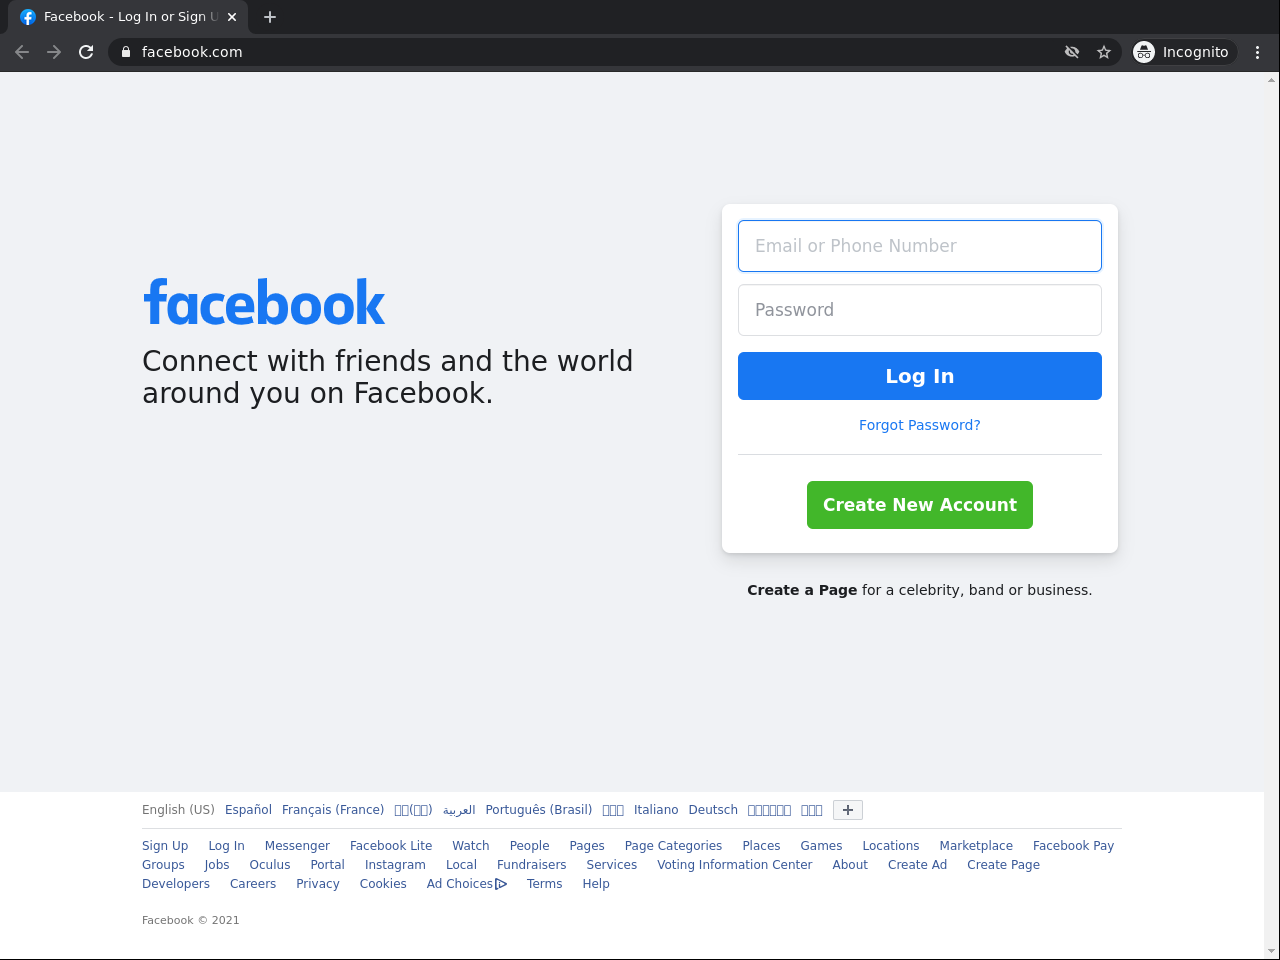This screenshot has height=960, width=1280.
Task: Switch language to Español
Action: coord(248,810)
